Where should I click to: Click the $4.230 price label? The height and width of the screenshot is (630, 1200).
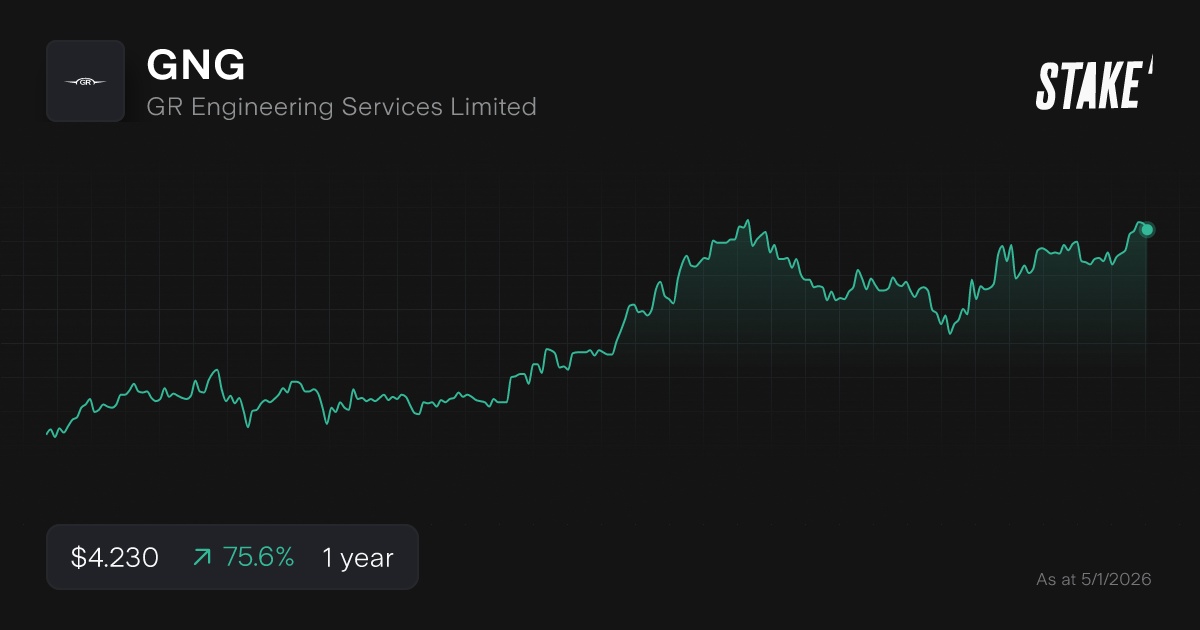(x=113, y=557)
